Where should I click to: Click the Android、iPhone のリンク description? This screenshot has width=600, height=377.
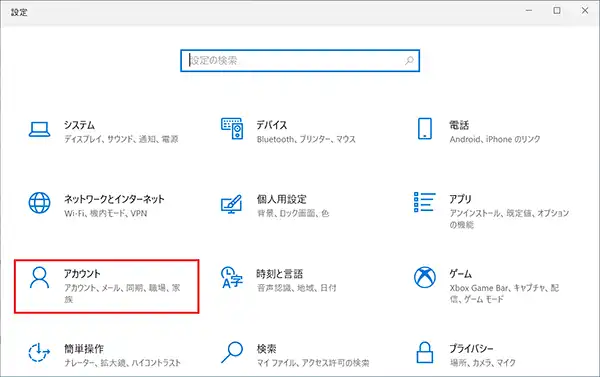tap(495, 139)
